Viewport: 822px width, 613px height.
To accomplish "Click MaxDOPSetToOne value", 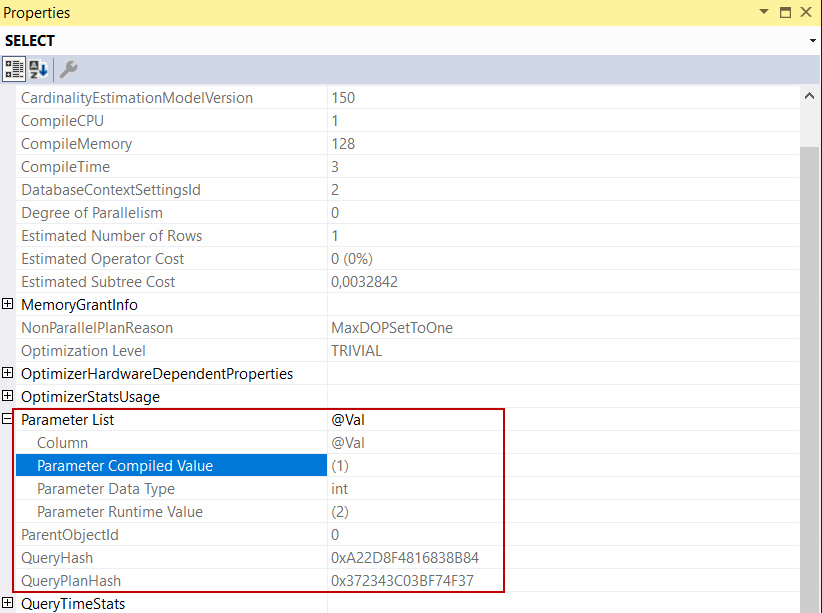I will (392, 328).
